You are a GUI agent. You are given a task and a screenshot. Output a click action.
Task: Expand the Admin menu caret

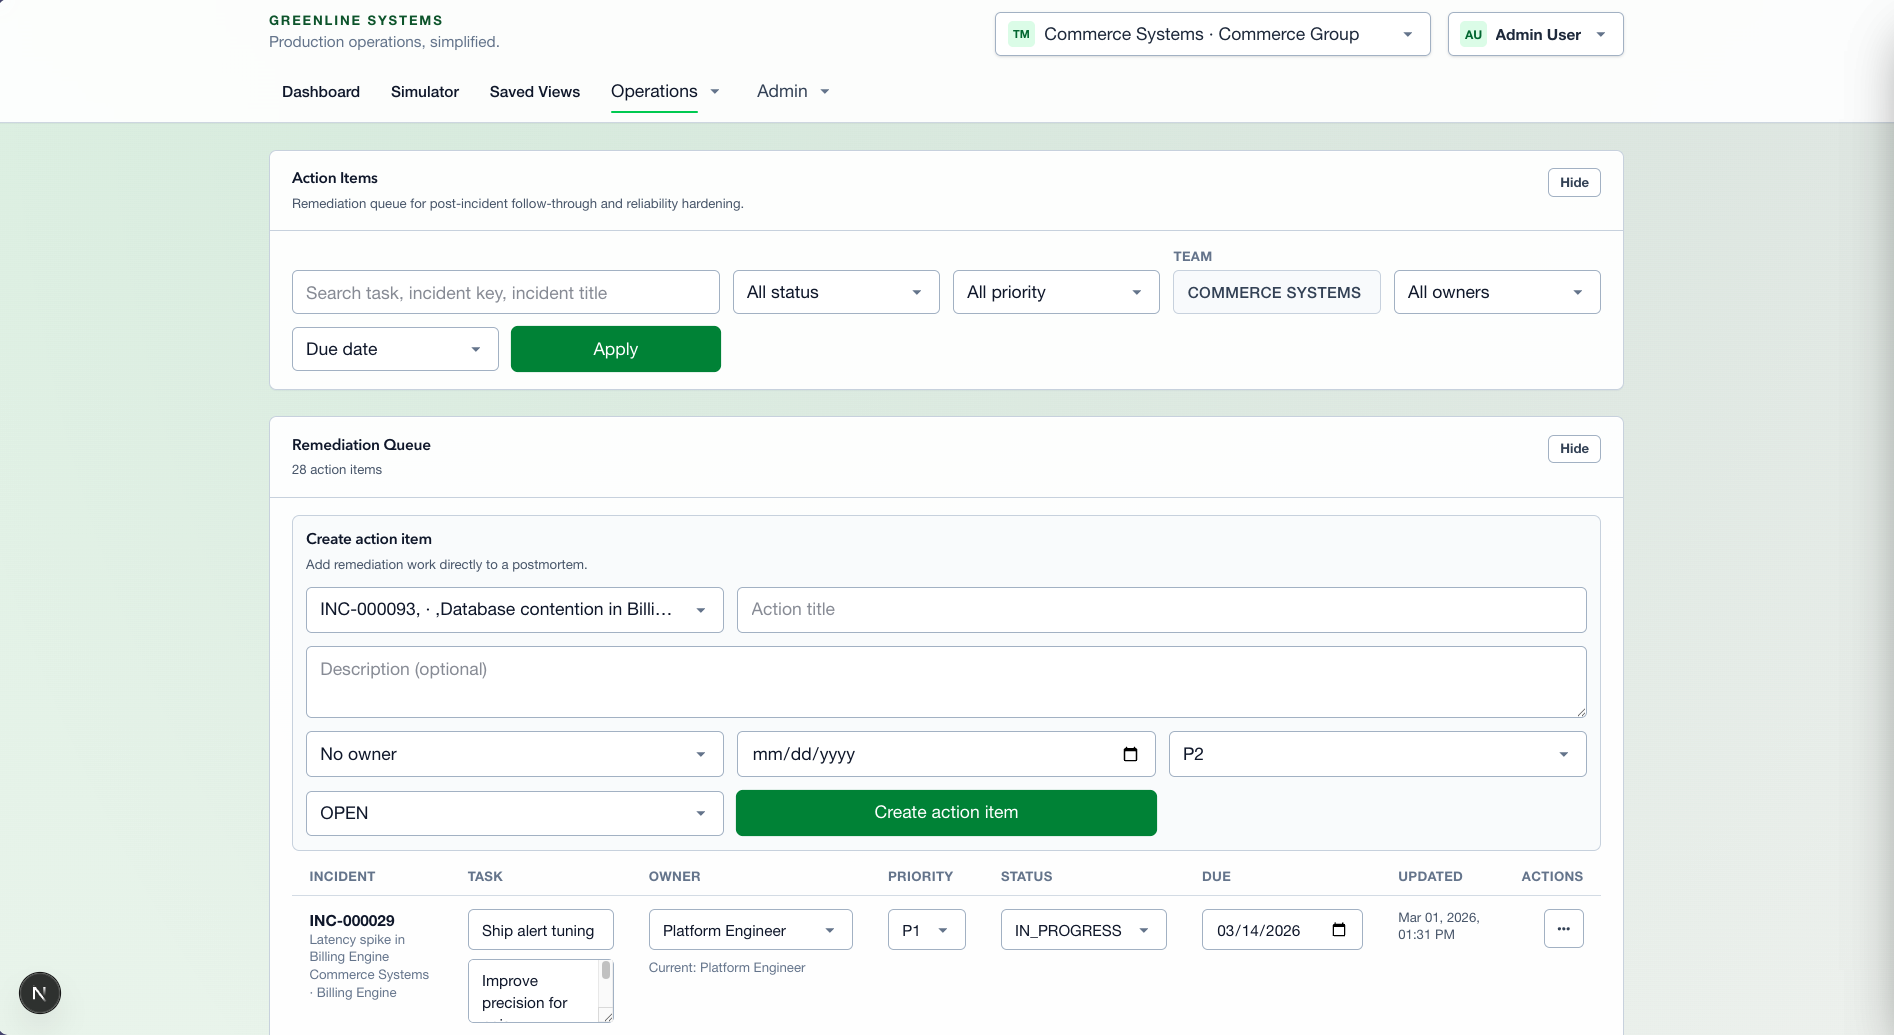click(x=825, y=92)
